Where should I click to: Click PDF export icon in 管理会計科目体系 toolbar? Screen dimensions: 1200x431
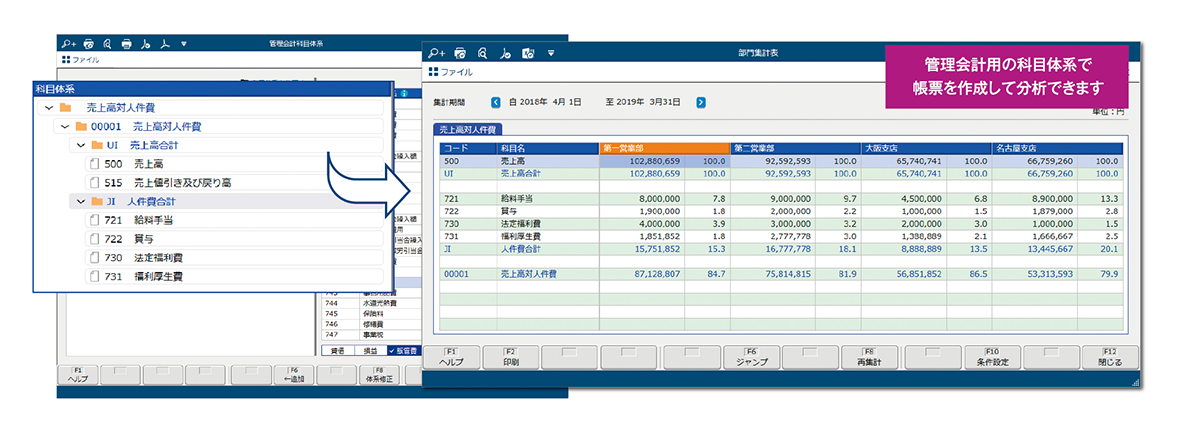coord(166,44)
